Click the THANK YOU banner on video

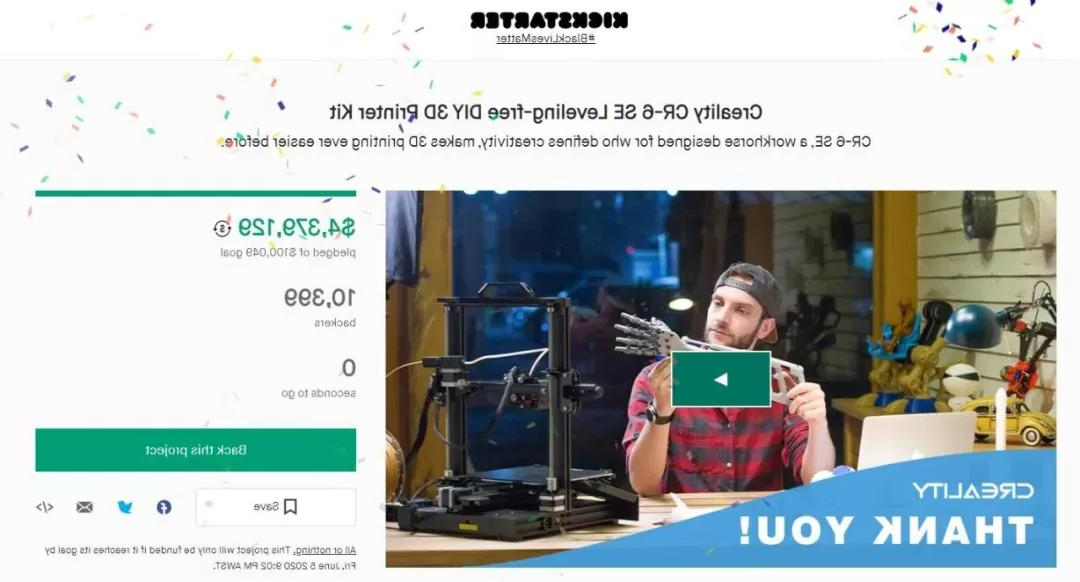pos(885,530)
